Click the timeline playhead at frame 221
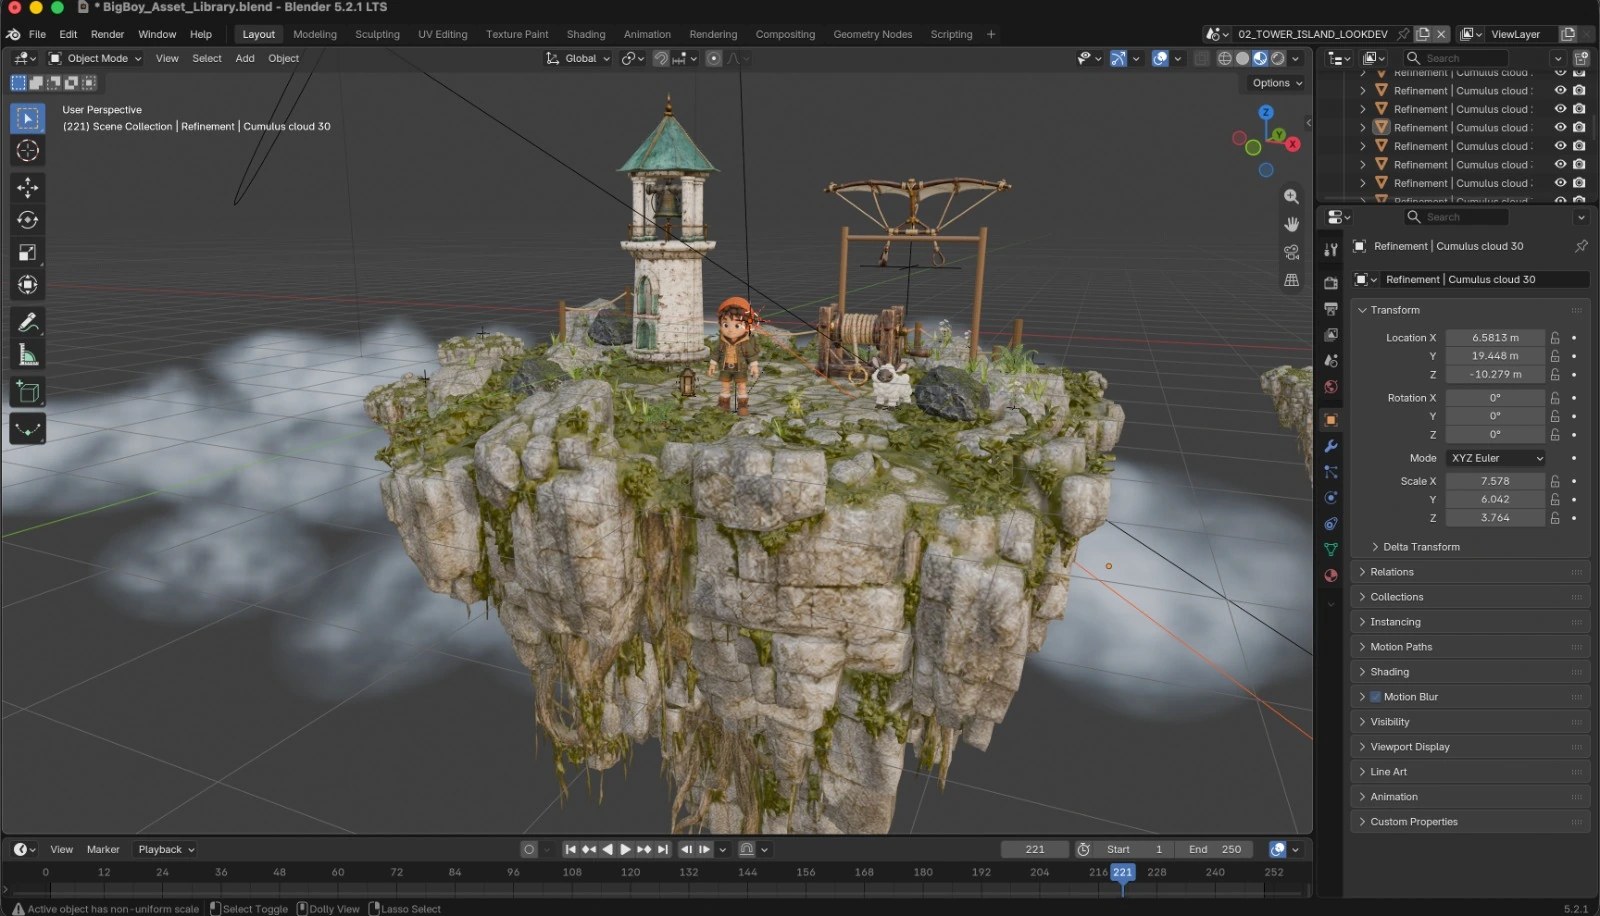Screen dimensions: 1600x916 point(1123,873)
